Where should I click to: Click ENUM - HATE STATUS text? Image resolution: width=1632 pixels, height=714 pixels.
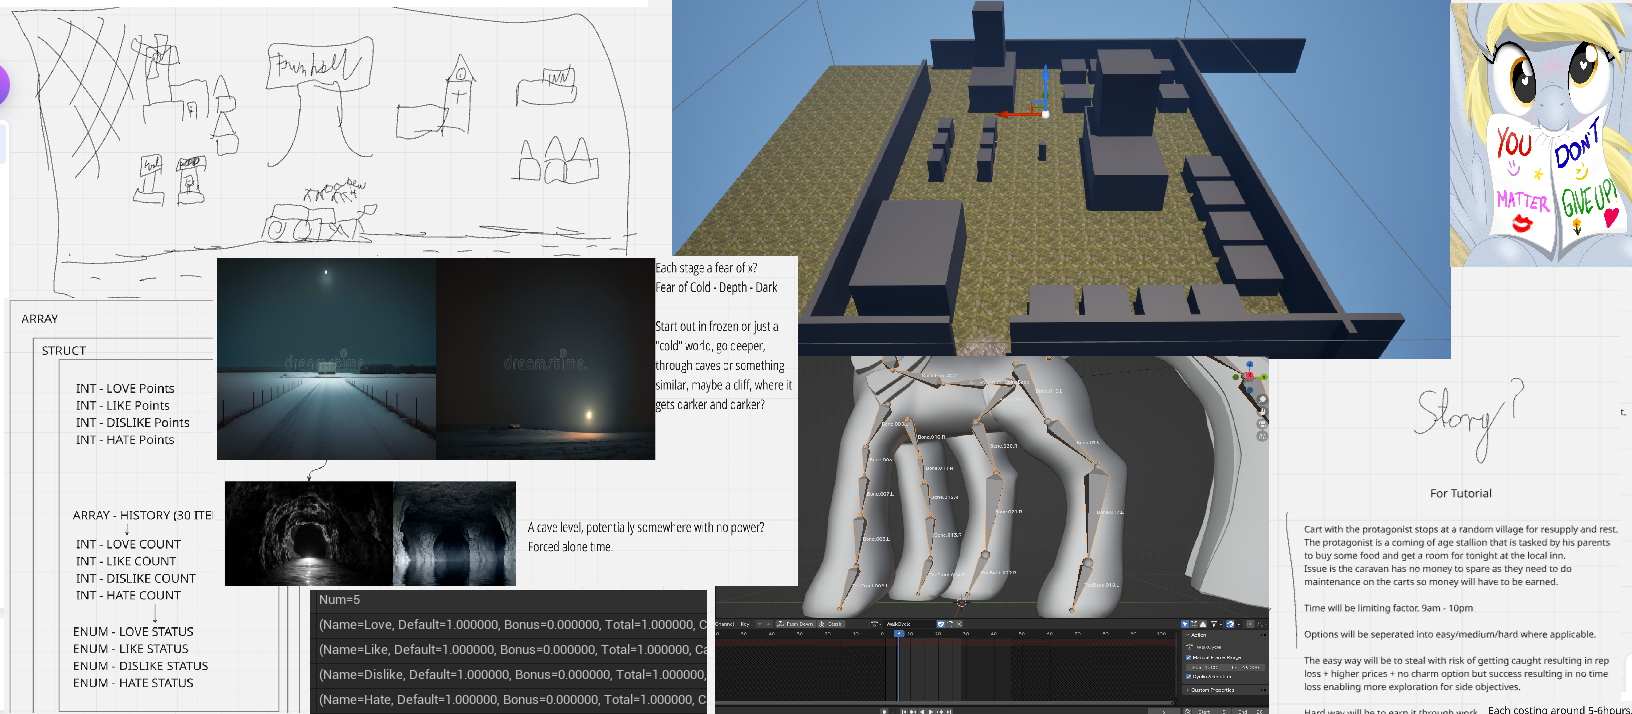[x=133, y=683]
